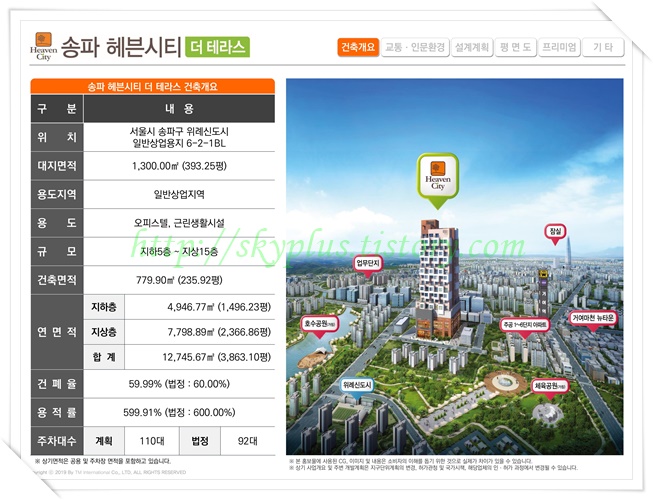
Task: Select the 12,745.67㎡ total area value
Action: (x=217, y=357)
